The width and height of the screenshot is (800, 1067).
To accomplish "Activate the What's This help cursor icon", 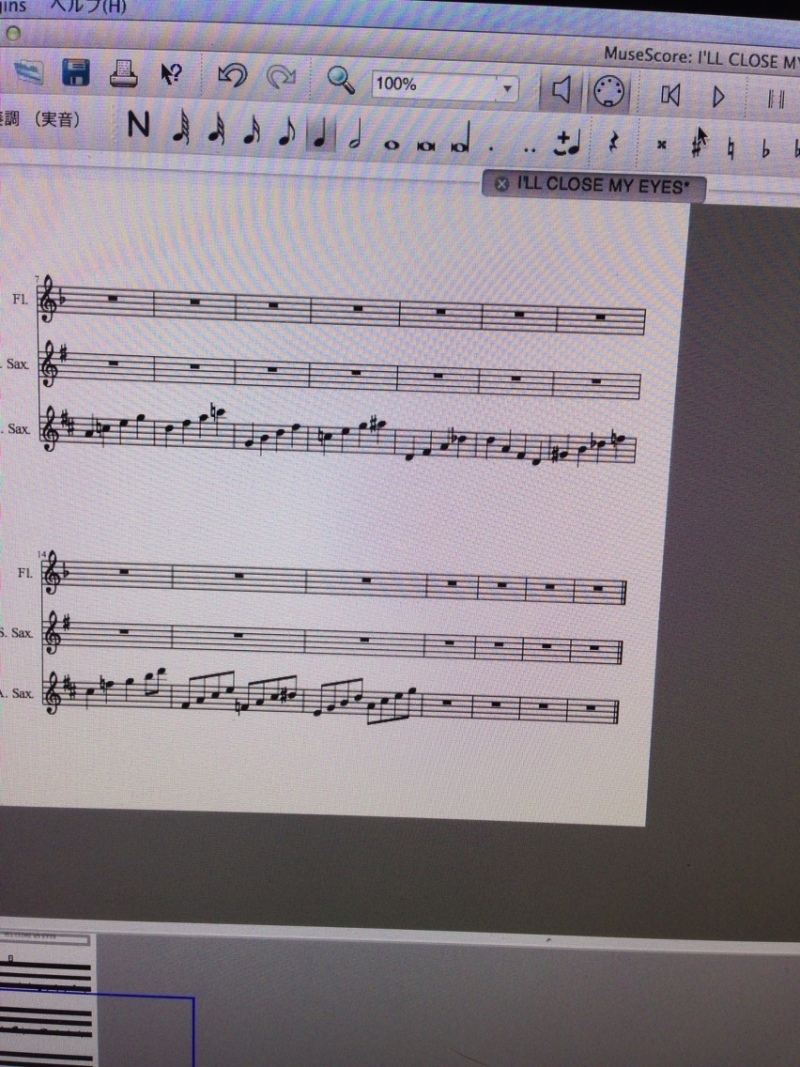I will pyautogui.click(x=171, y=74).
